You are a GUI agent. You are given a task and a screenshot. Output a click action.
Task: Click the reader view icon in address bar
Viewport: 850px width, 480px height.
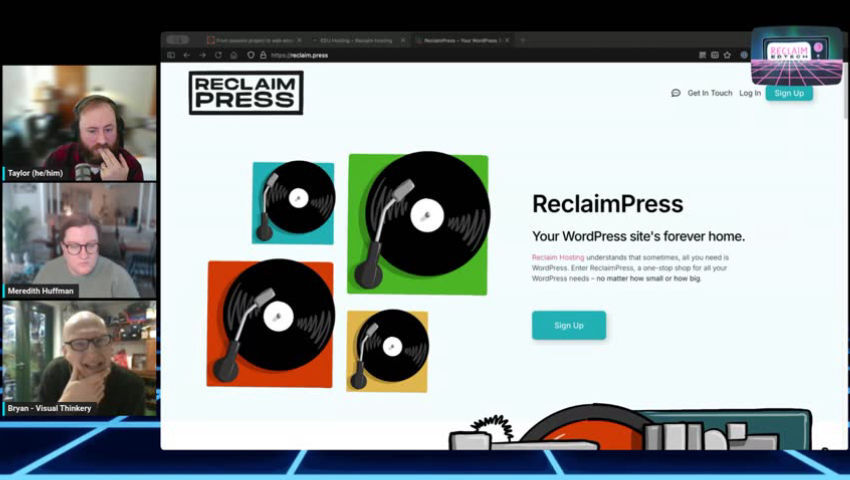point(703,55)
